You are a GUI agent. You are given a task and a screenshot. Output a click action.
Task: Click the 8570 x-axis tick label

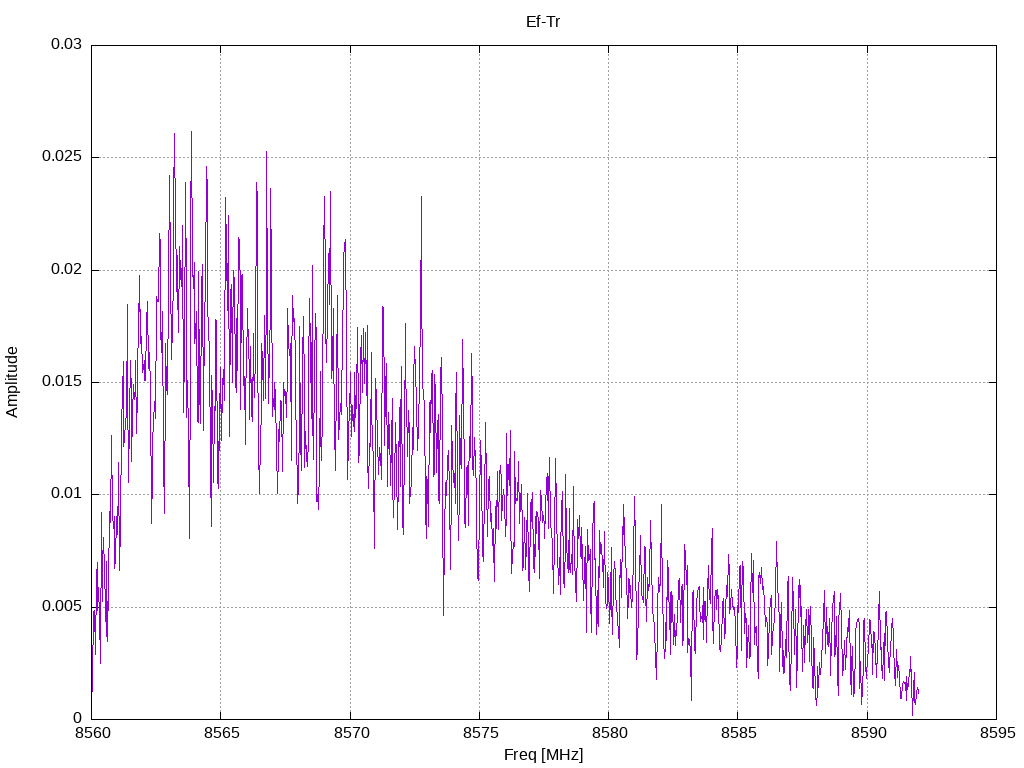pyautogui.click(x=351, y=733)
